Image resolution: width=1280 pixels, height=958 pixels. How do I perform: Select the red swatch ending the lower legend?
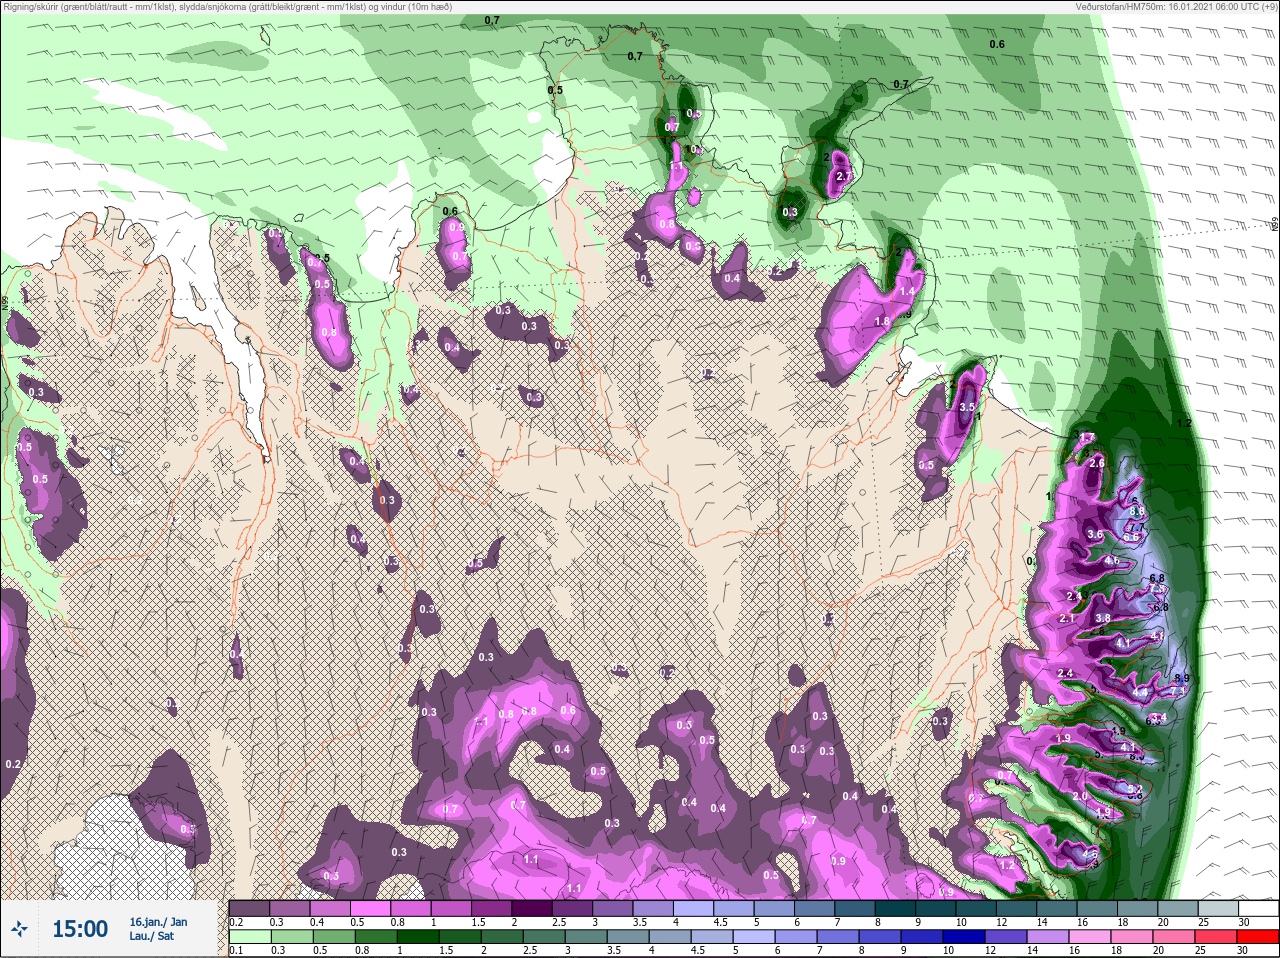[1257, 937]
